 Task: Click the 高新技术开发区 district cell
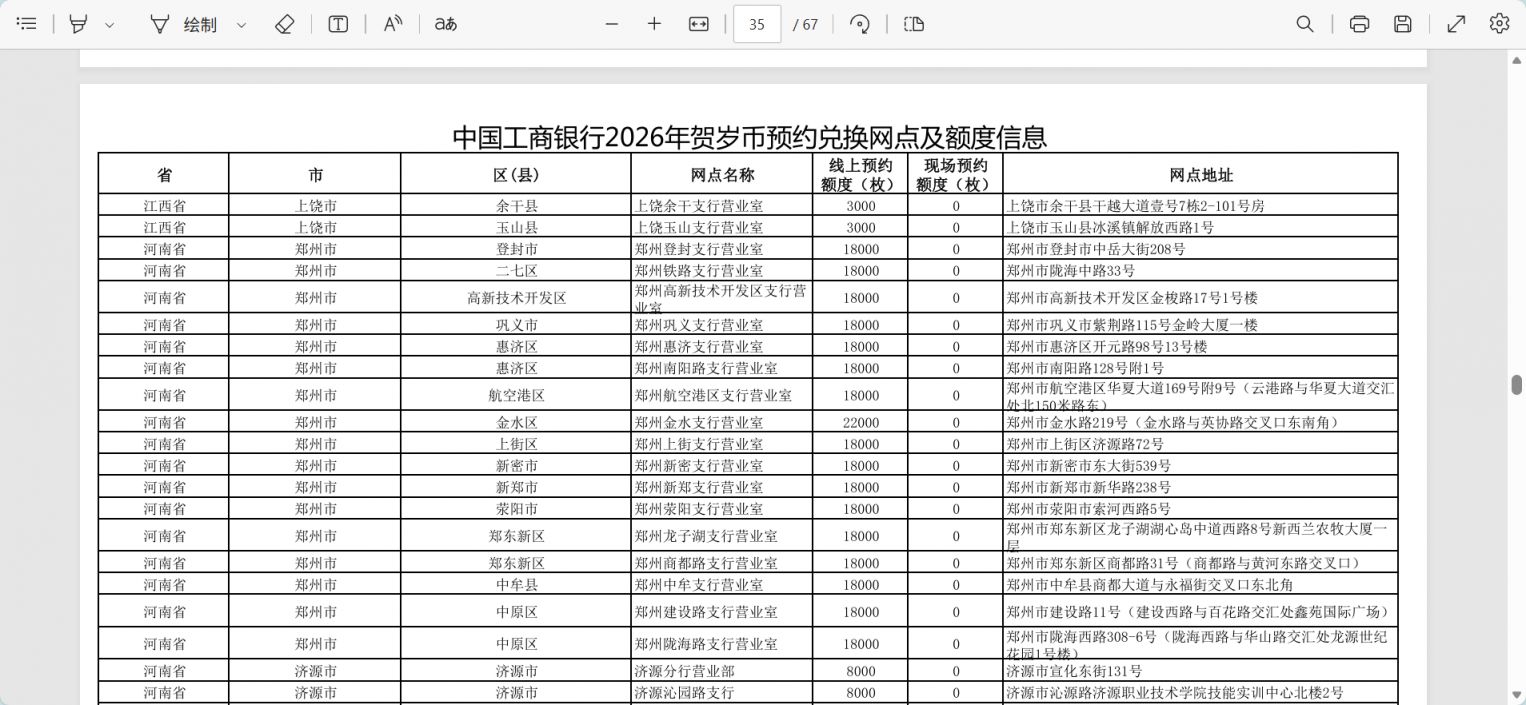[x=516, y=298]
